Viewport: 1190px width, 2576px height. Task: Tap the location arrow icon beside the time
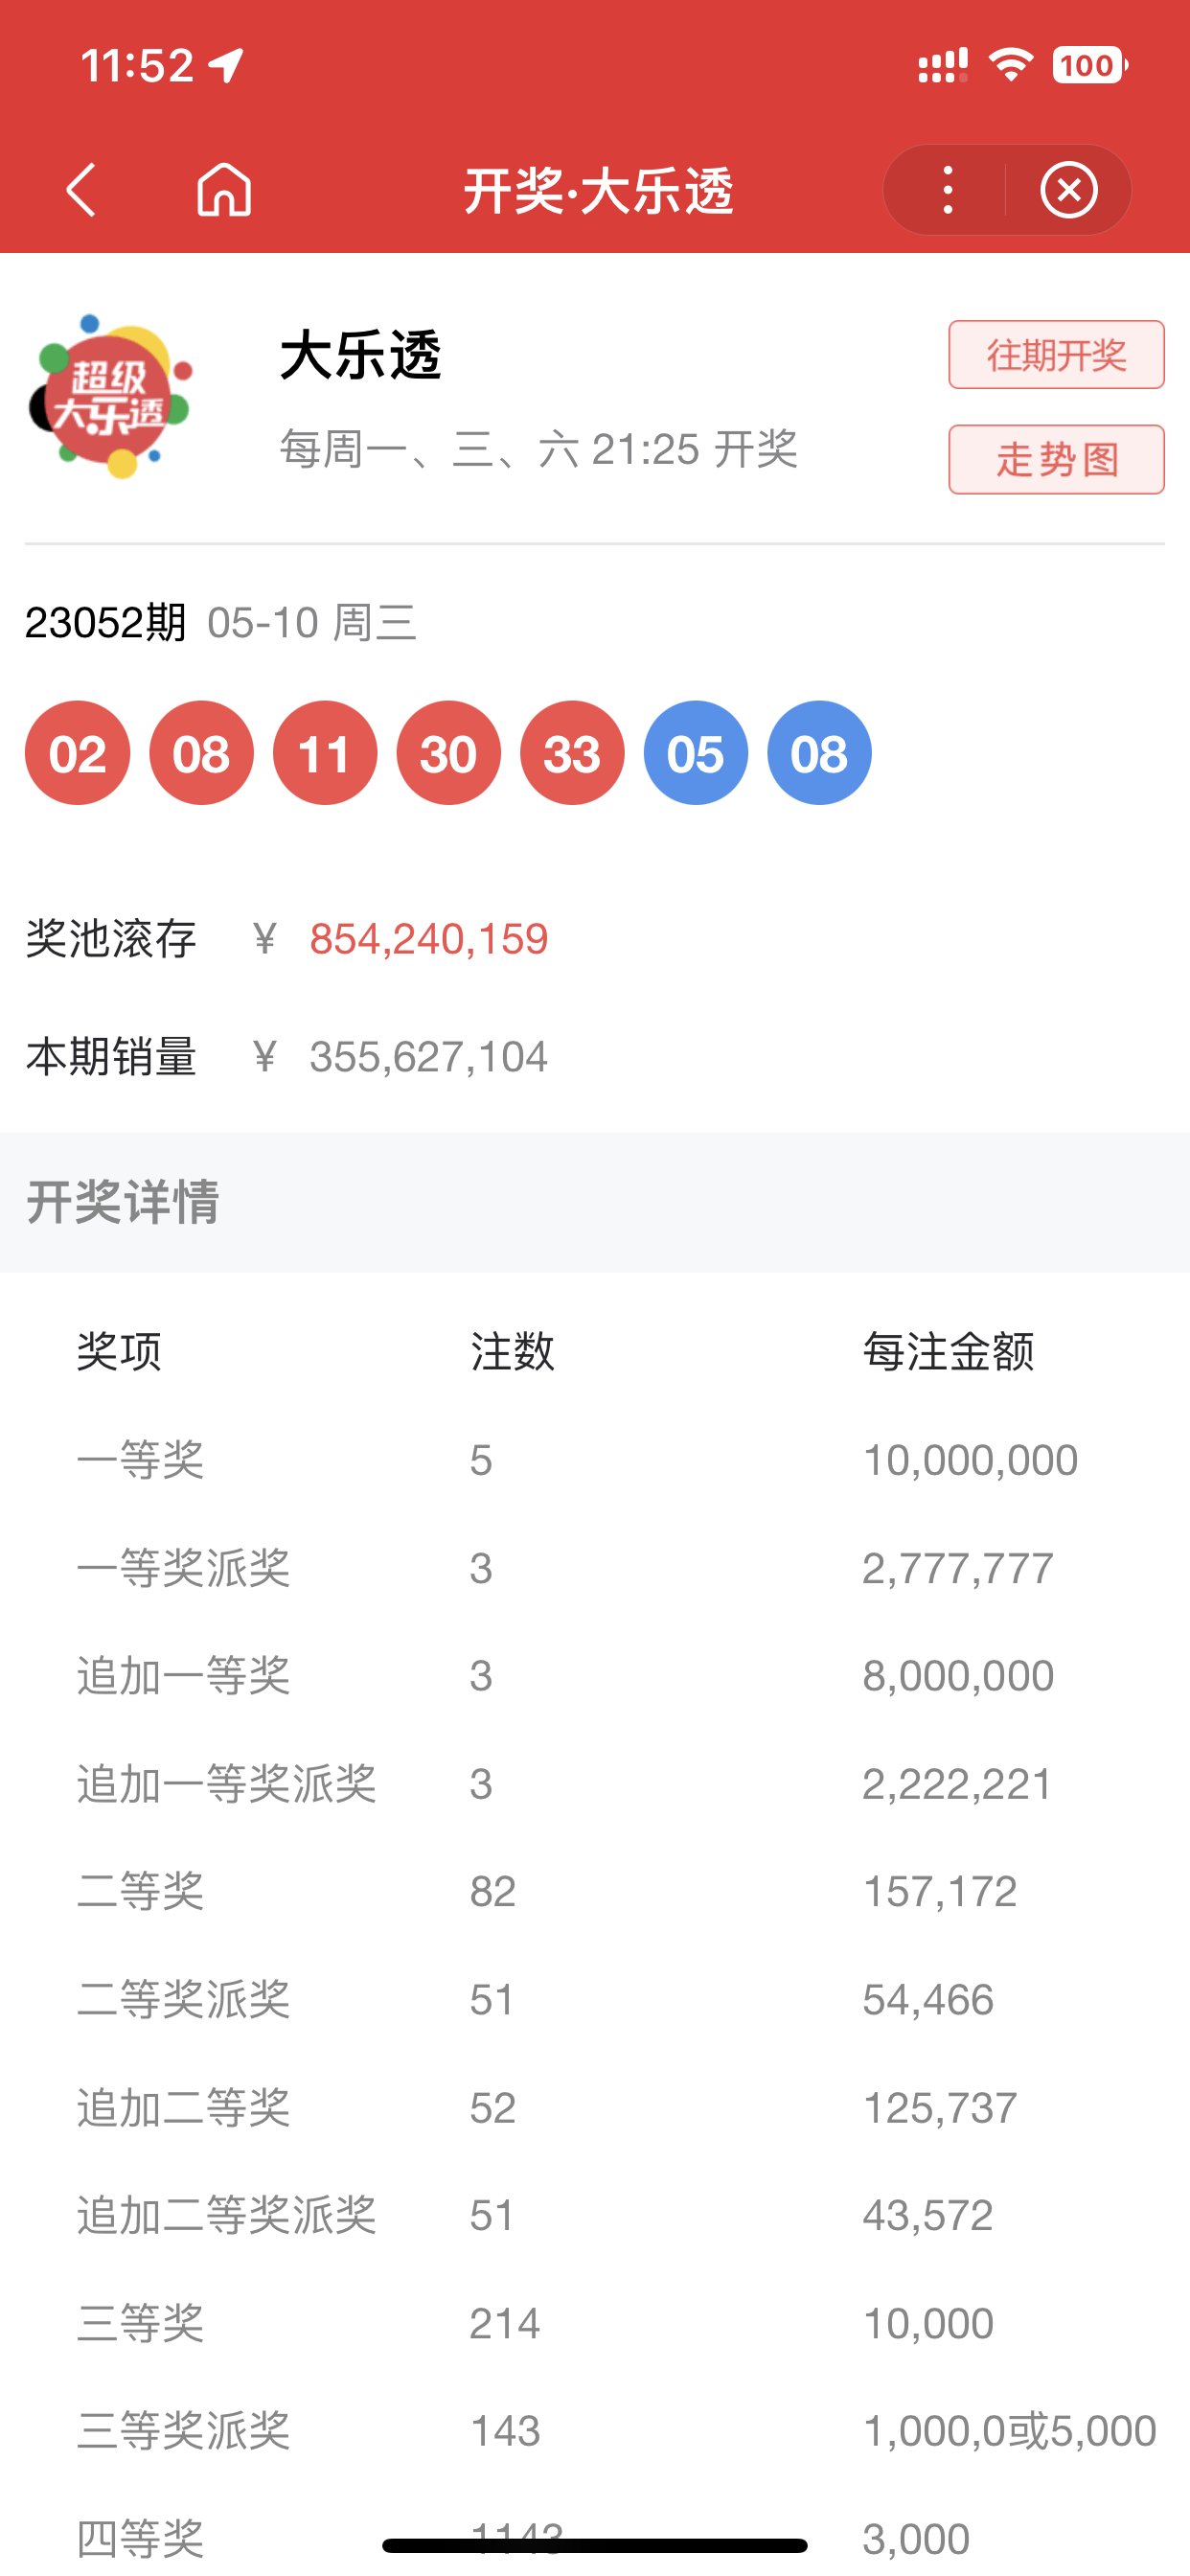tap(226, 66)
